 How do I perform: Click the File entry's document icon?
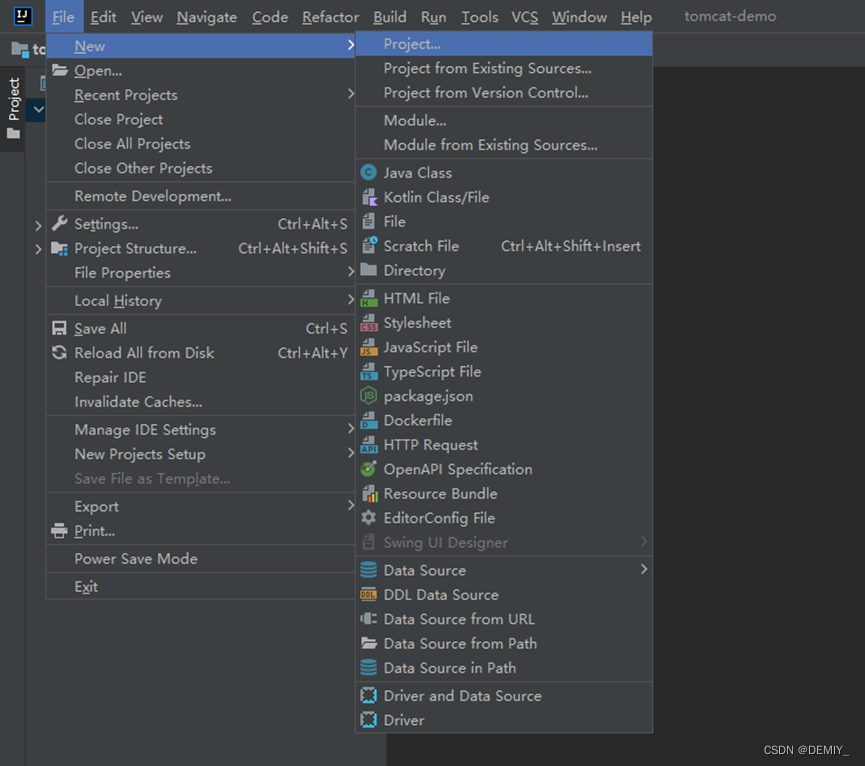tap(369, 221)
